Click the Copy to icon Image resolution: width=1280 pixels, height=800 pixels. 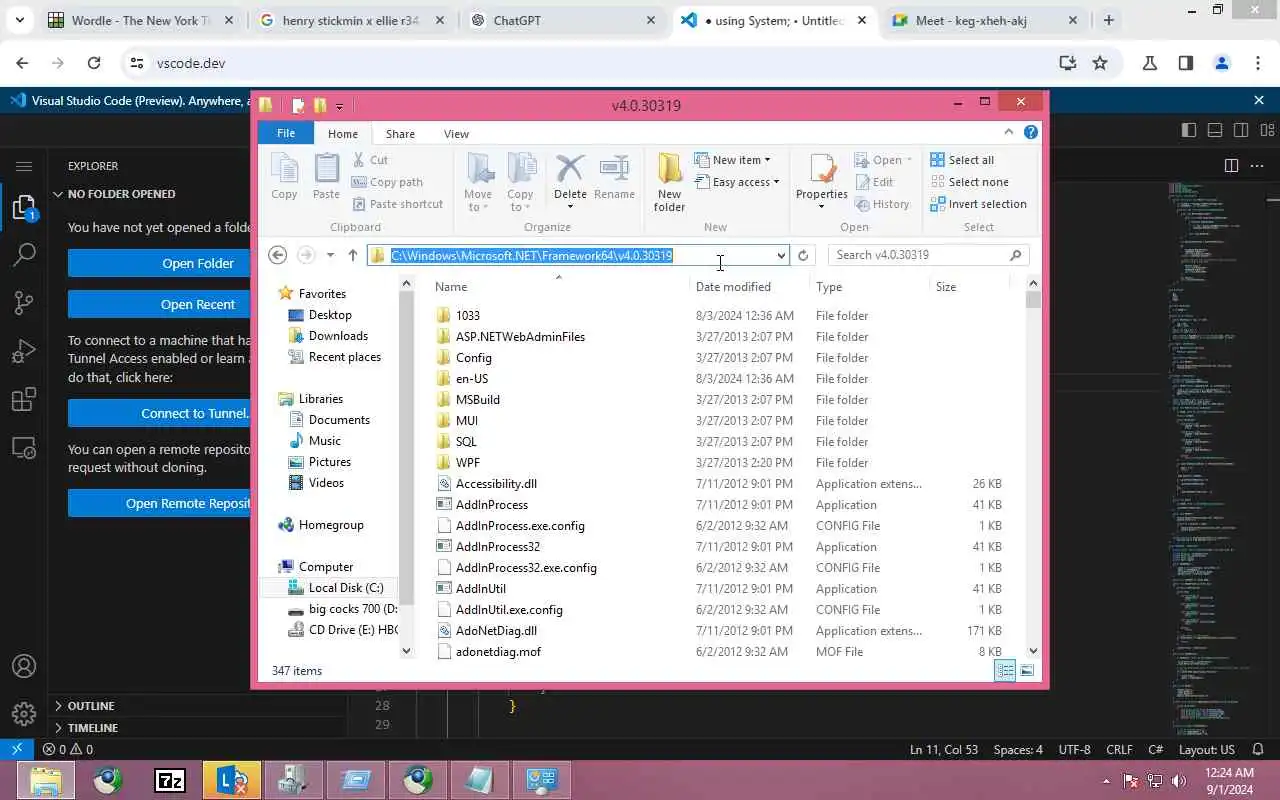520,182
